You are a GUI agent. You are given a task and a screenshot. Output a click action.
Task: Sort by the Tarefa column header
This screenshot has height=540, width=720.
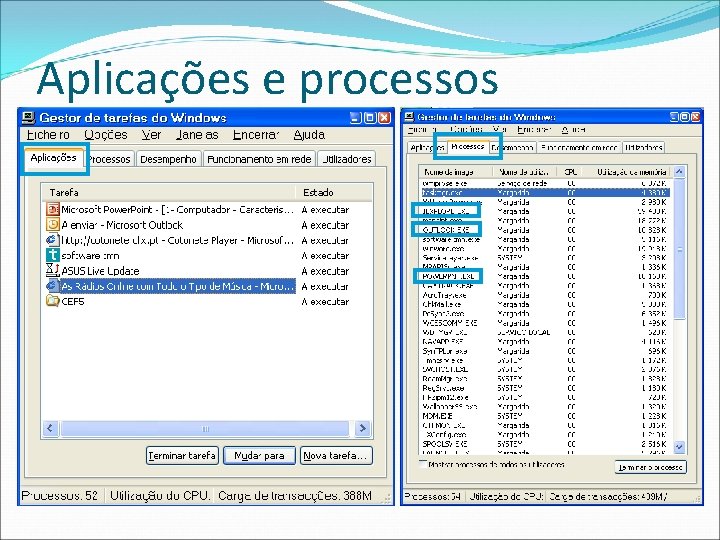click(x=169, y=192)
